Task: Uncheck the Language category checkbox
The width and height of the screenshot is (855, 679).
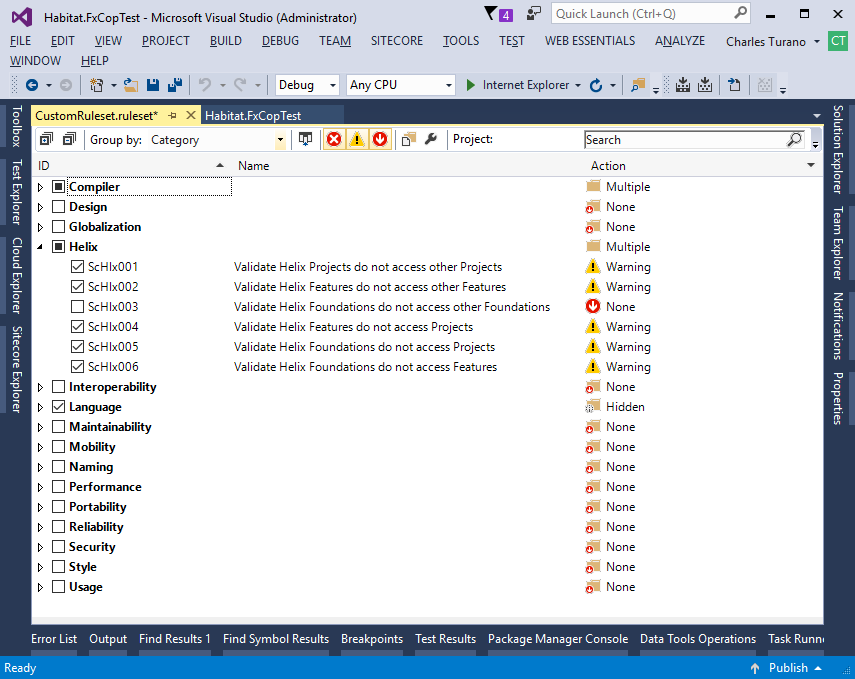Action: point(58,407)
